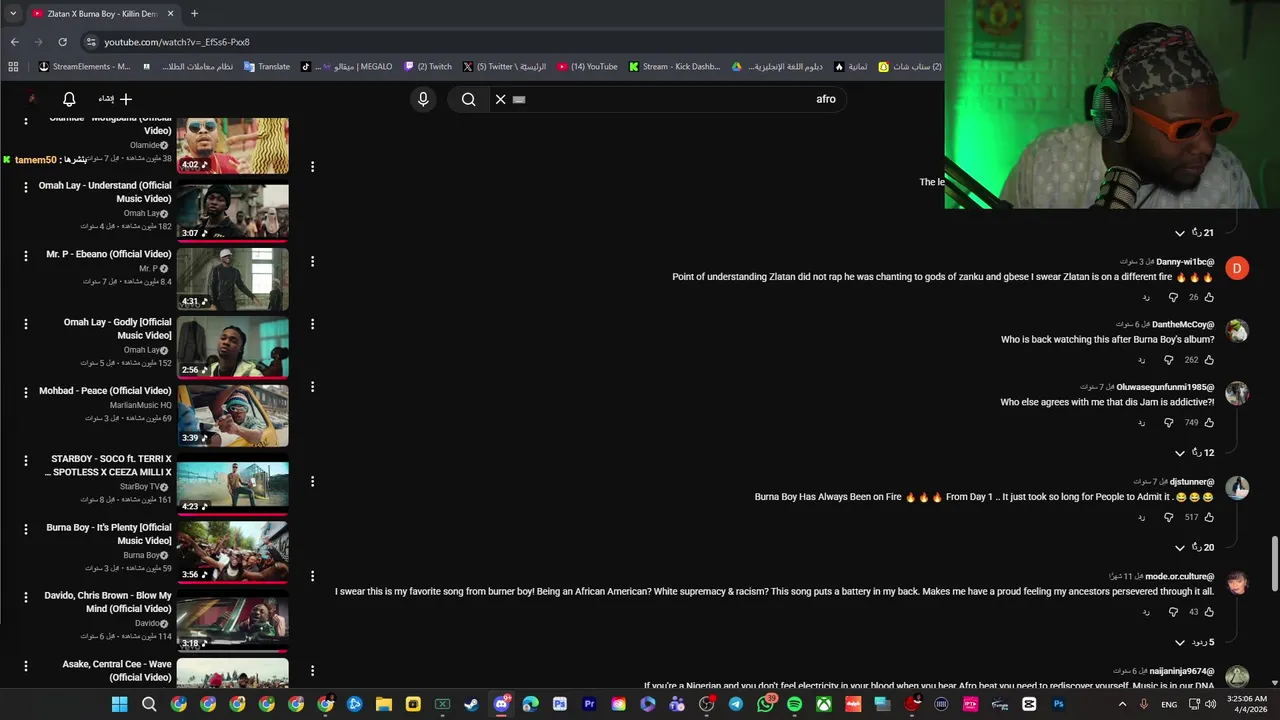This screenshot has width=1280, height=720.
Task: Open Omah Lay - Understand video title
Action: coord(105,192)
